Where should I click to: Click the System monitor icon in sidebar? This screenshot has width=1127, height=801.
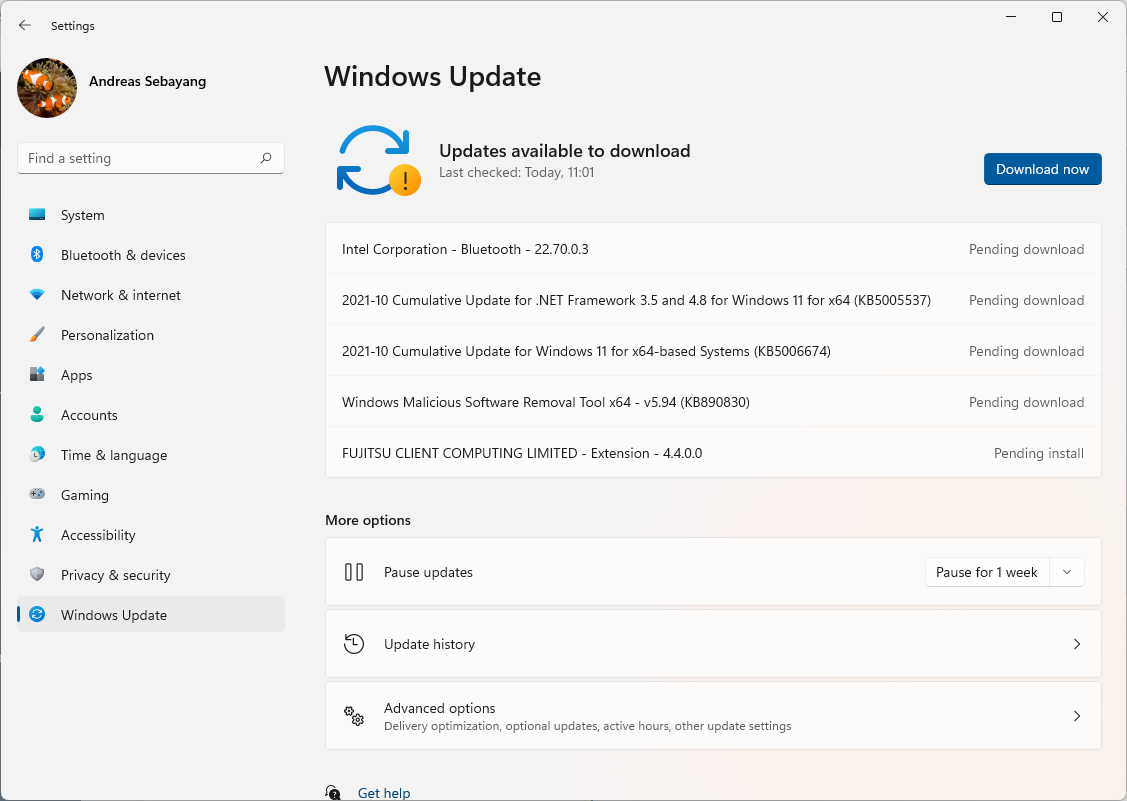tap(37, 215)
